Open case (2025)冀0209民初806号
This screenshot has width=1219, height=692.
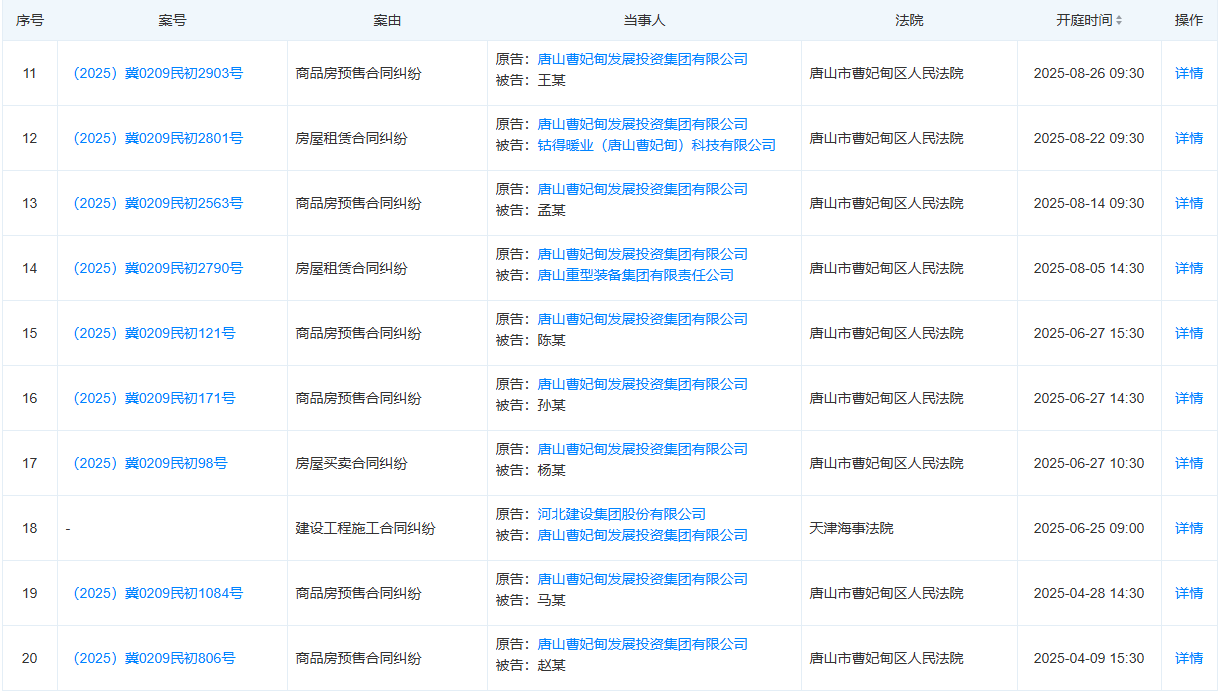pos(154,658)
